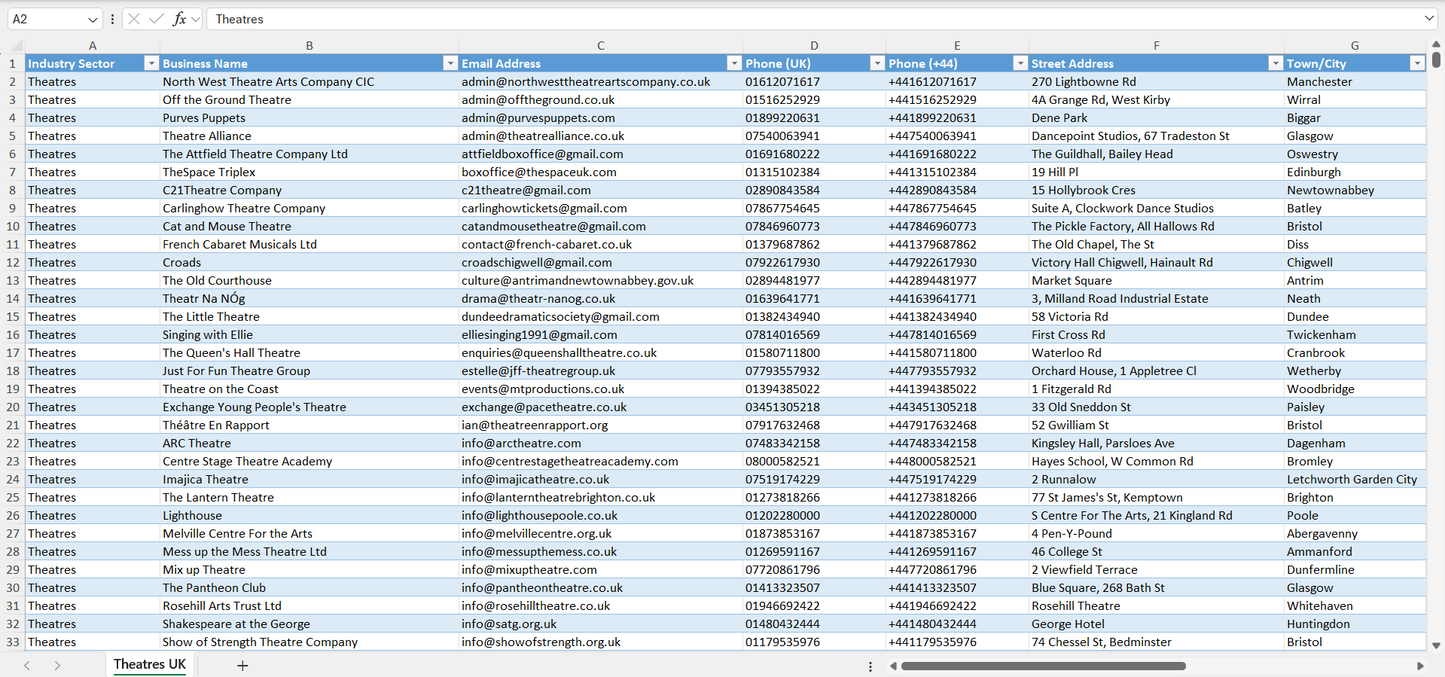This screenshot has width=1445, height=677.
Task: Select cell 'C21Theatre Company'
Action: (x=309, y=189)
